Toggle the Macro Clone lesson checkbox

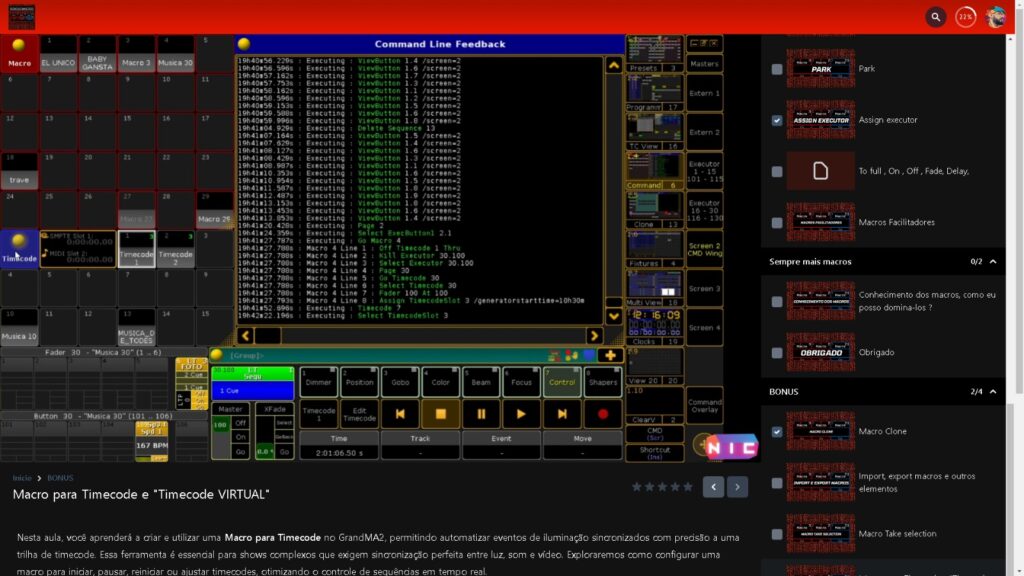coord(777,432)
